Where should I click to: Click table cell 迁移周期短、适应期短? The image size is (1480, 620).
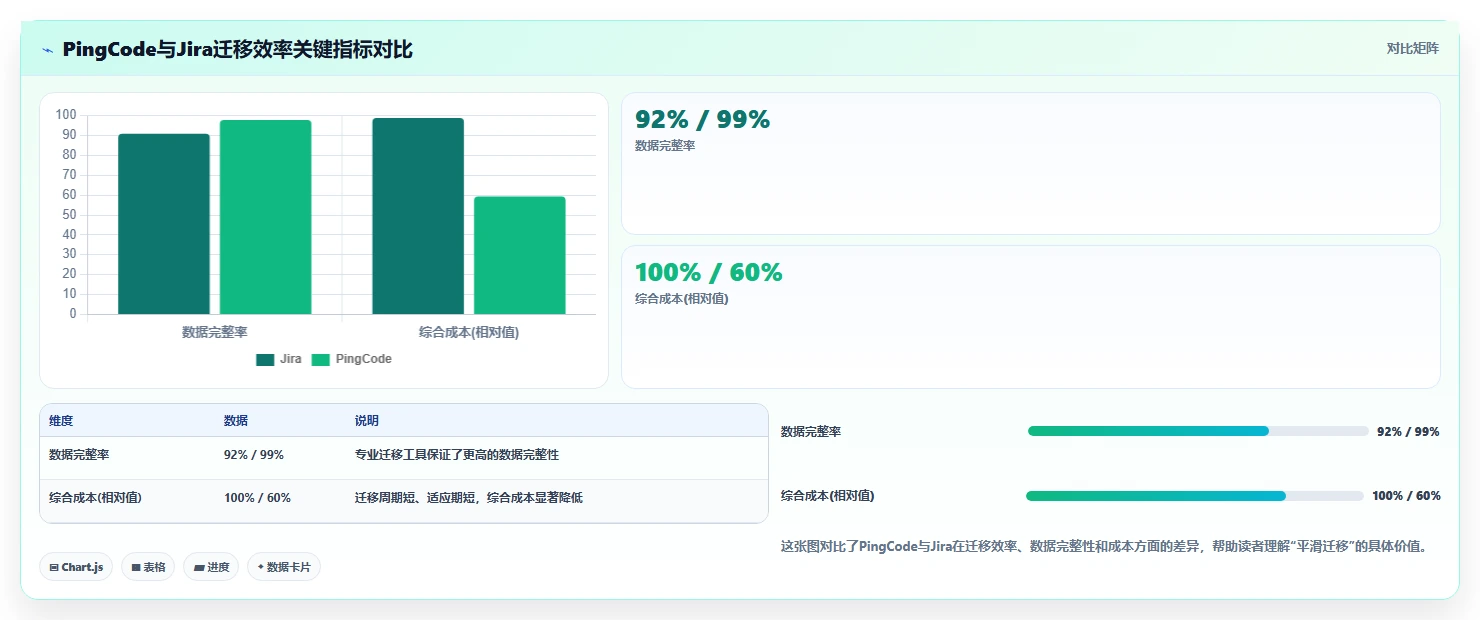coord(469,498)
